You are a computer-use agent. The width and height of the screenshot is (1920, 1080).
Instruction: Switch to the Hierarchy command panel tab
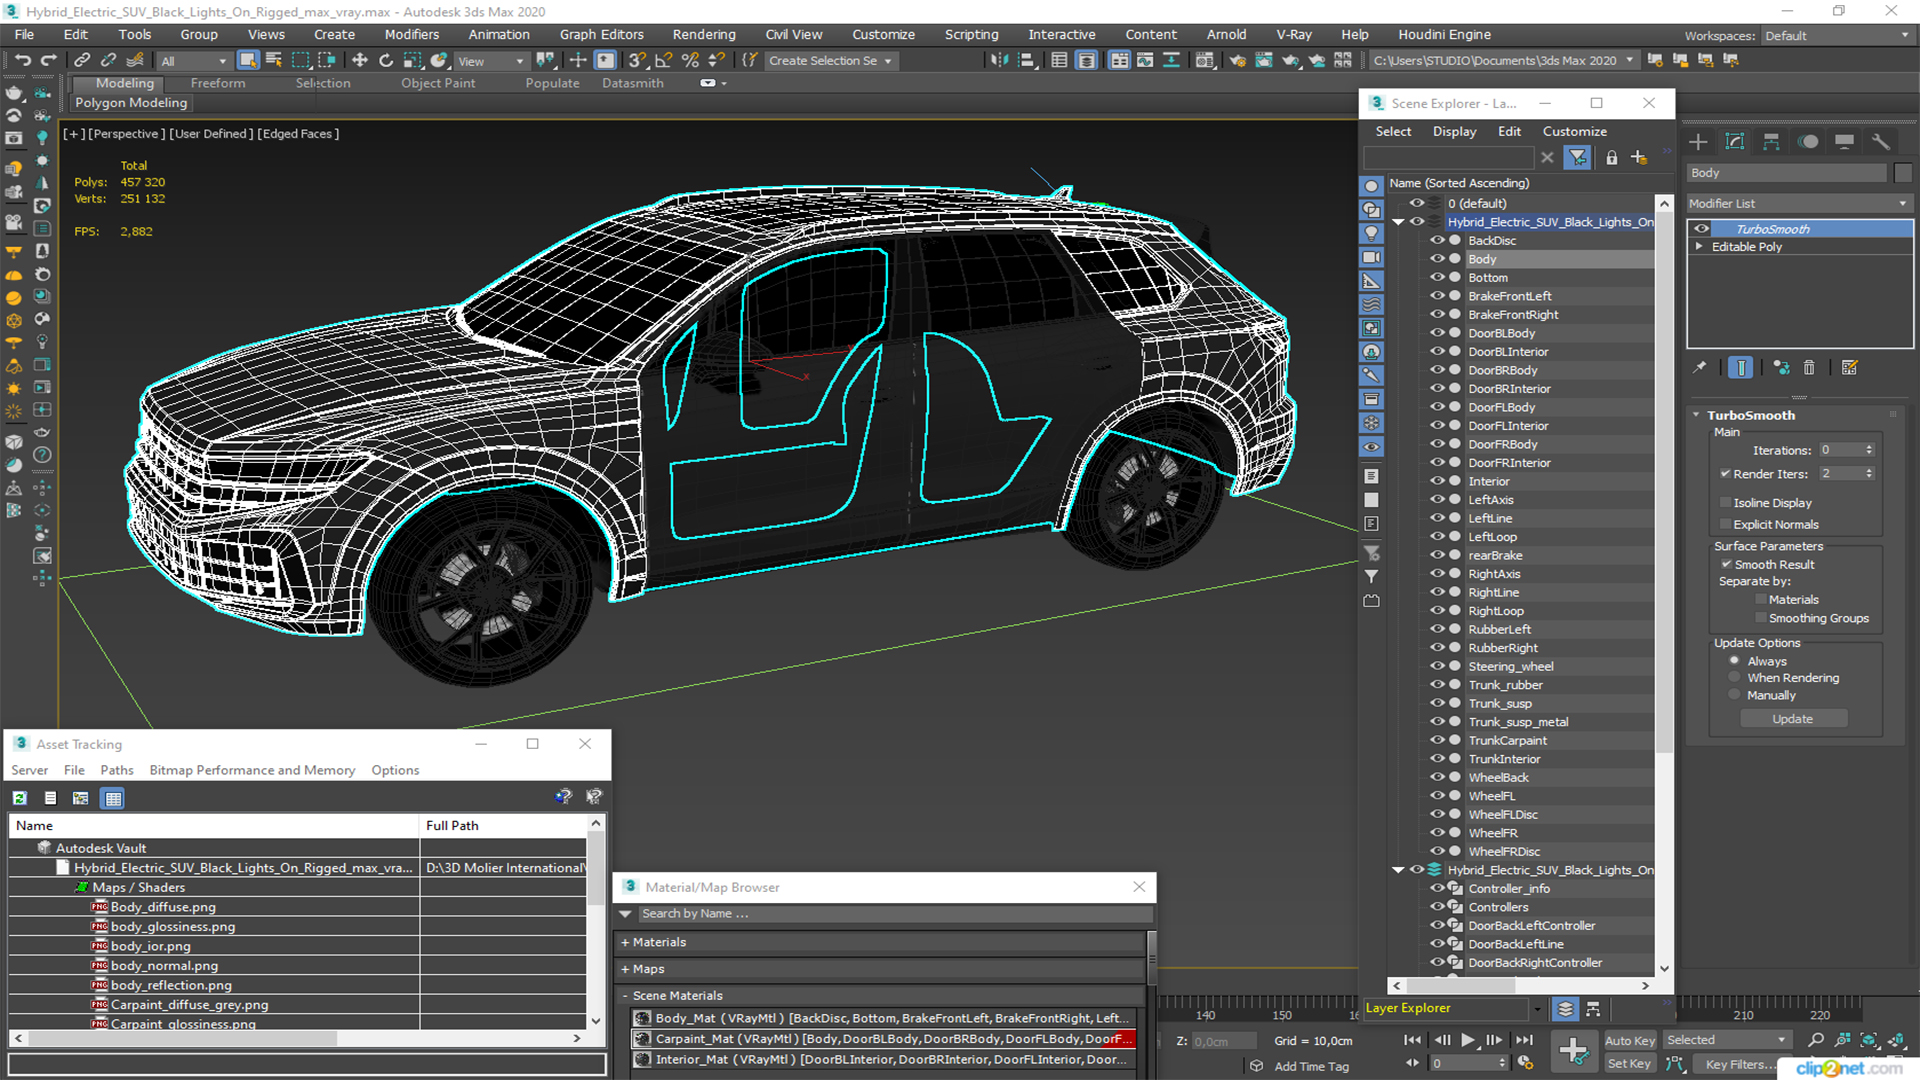(x=1771, y=142)
